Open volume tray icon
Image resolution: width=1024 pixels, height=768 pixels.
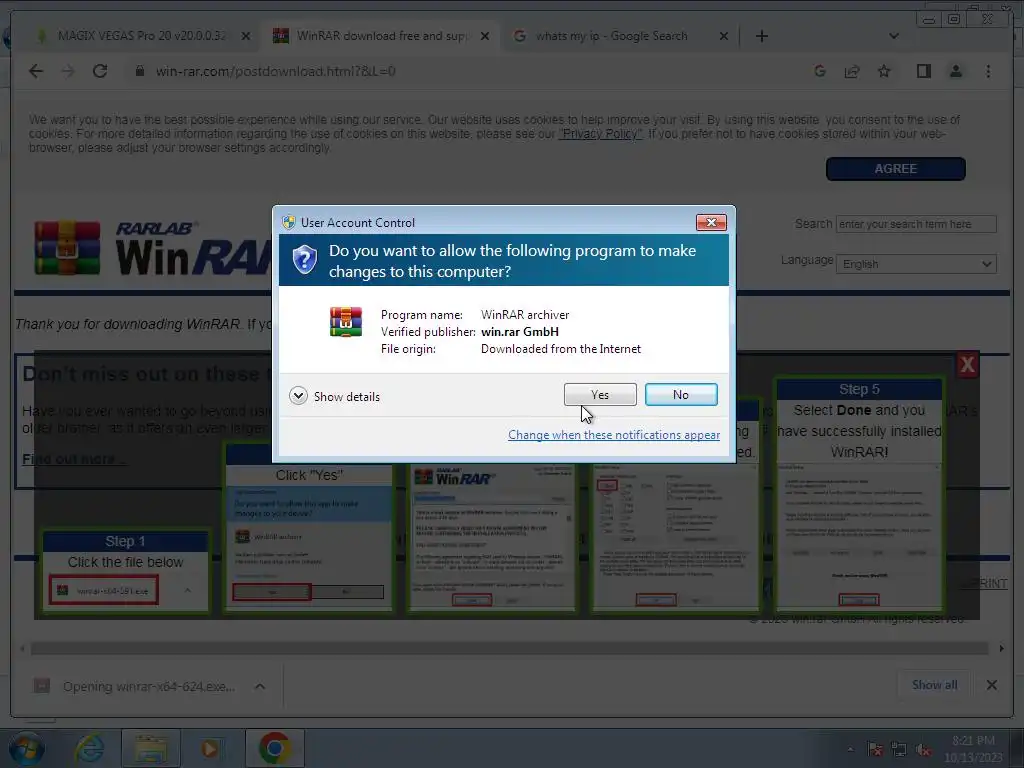[x=923, y=750]
